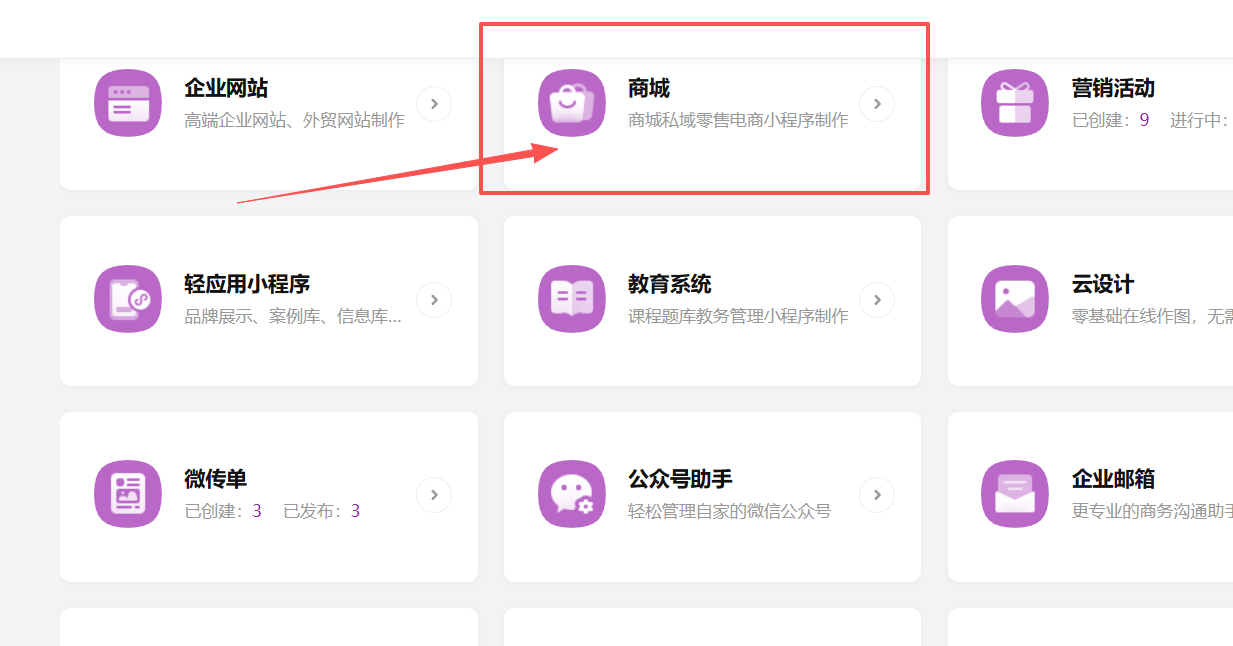Image resolution: width=1233 pixels, height=646 pixels.
Task: Click the 进行中 label in 营销活动
Action: 1197,120
